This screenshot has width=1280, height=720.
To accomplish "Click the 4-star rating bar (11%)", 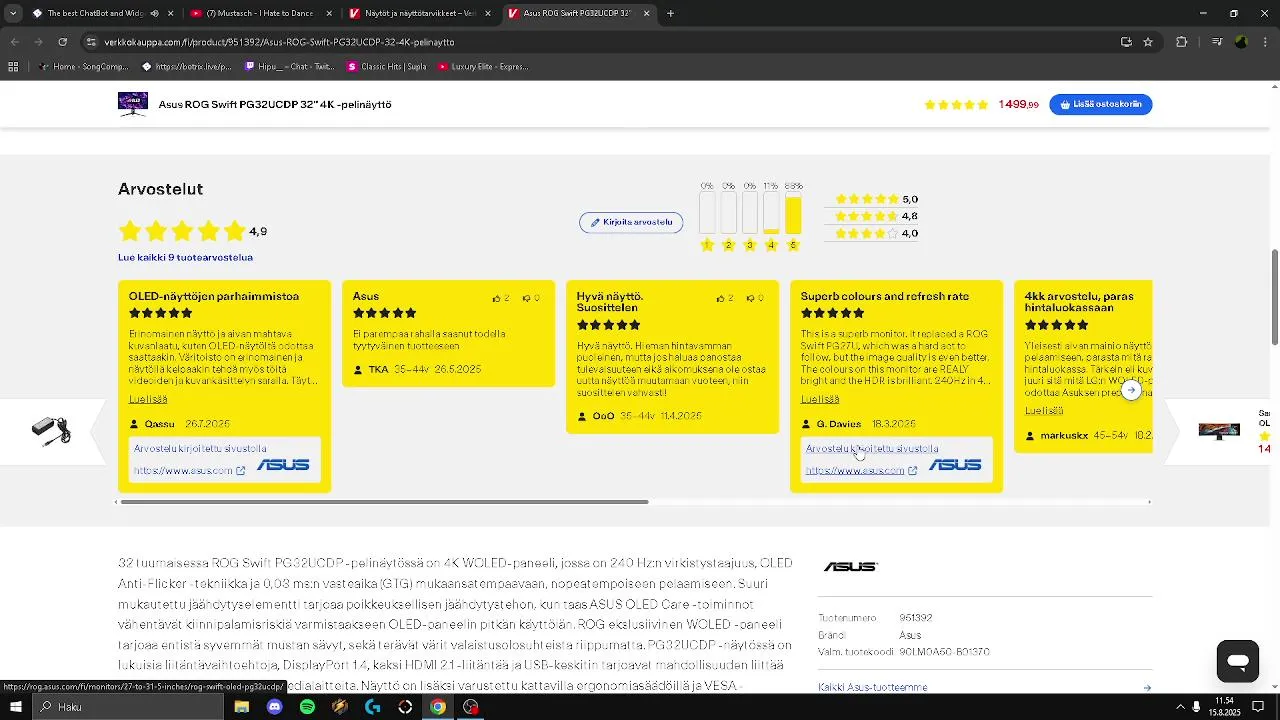I will tap(771, 213).
